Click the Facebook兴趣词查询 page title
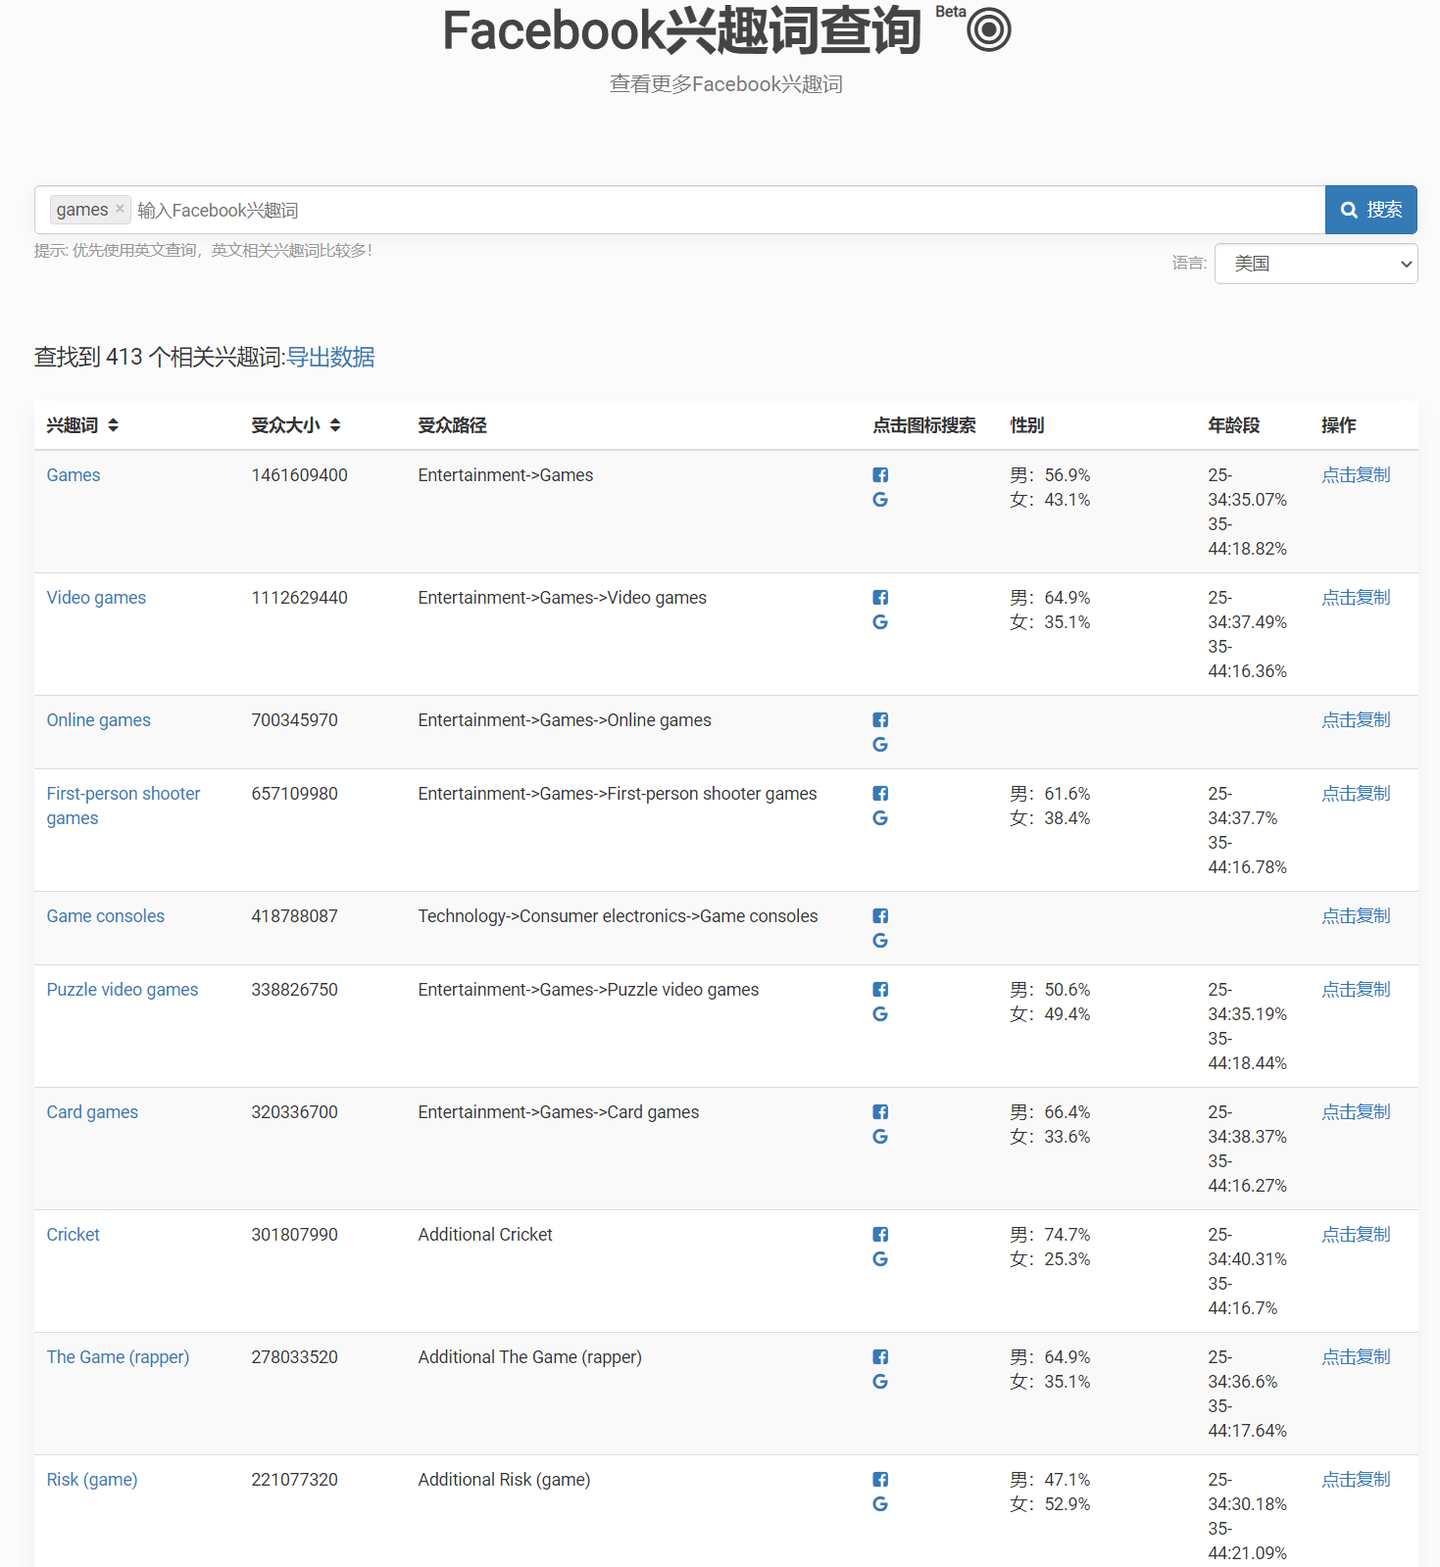Screen dimensions: 1440x1567 point(681,30)
